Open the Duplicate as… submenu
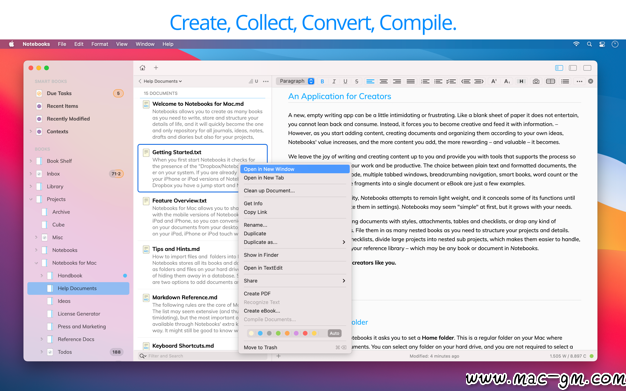The image size is (626, 391). coord(295,242)
